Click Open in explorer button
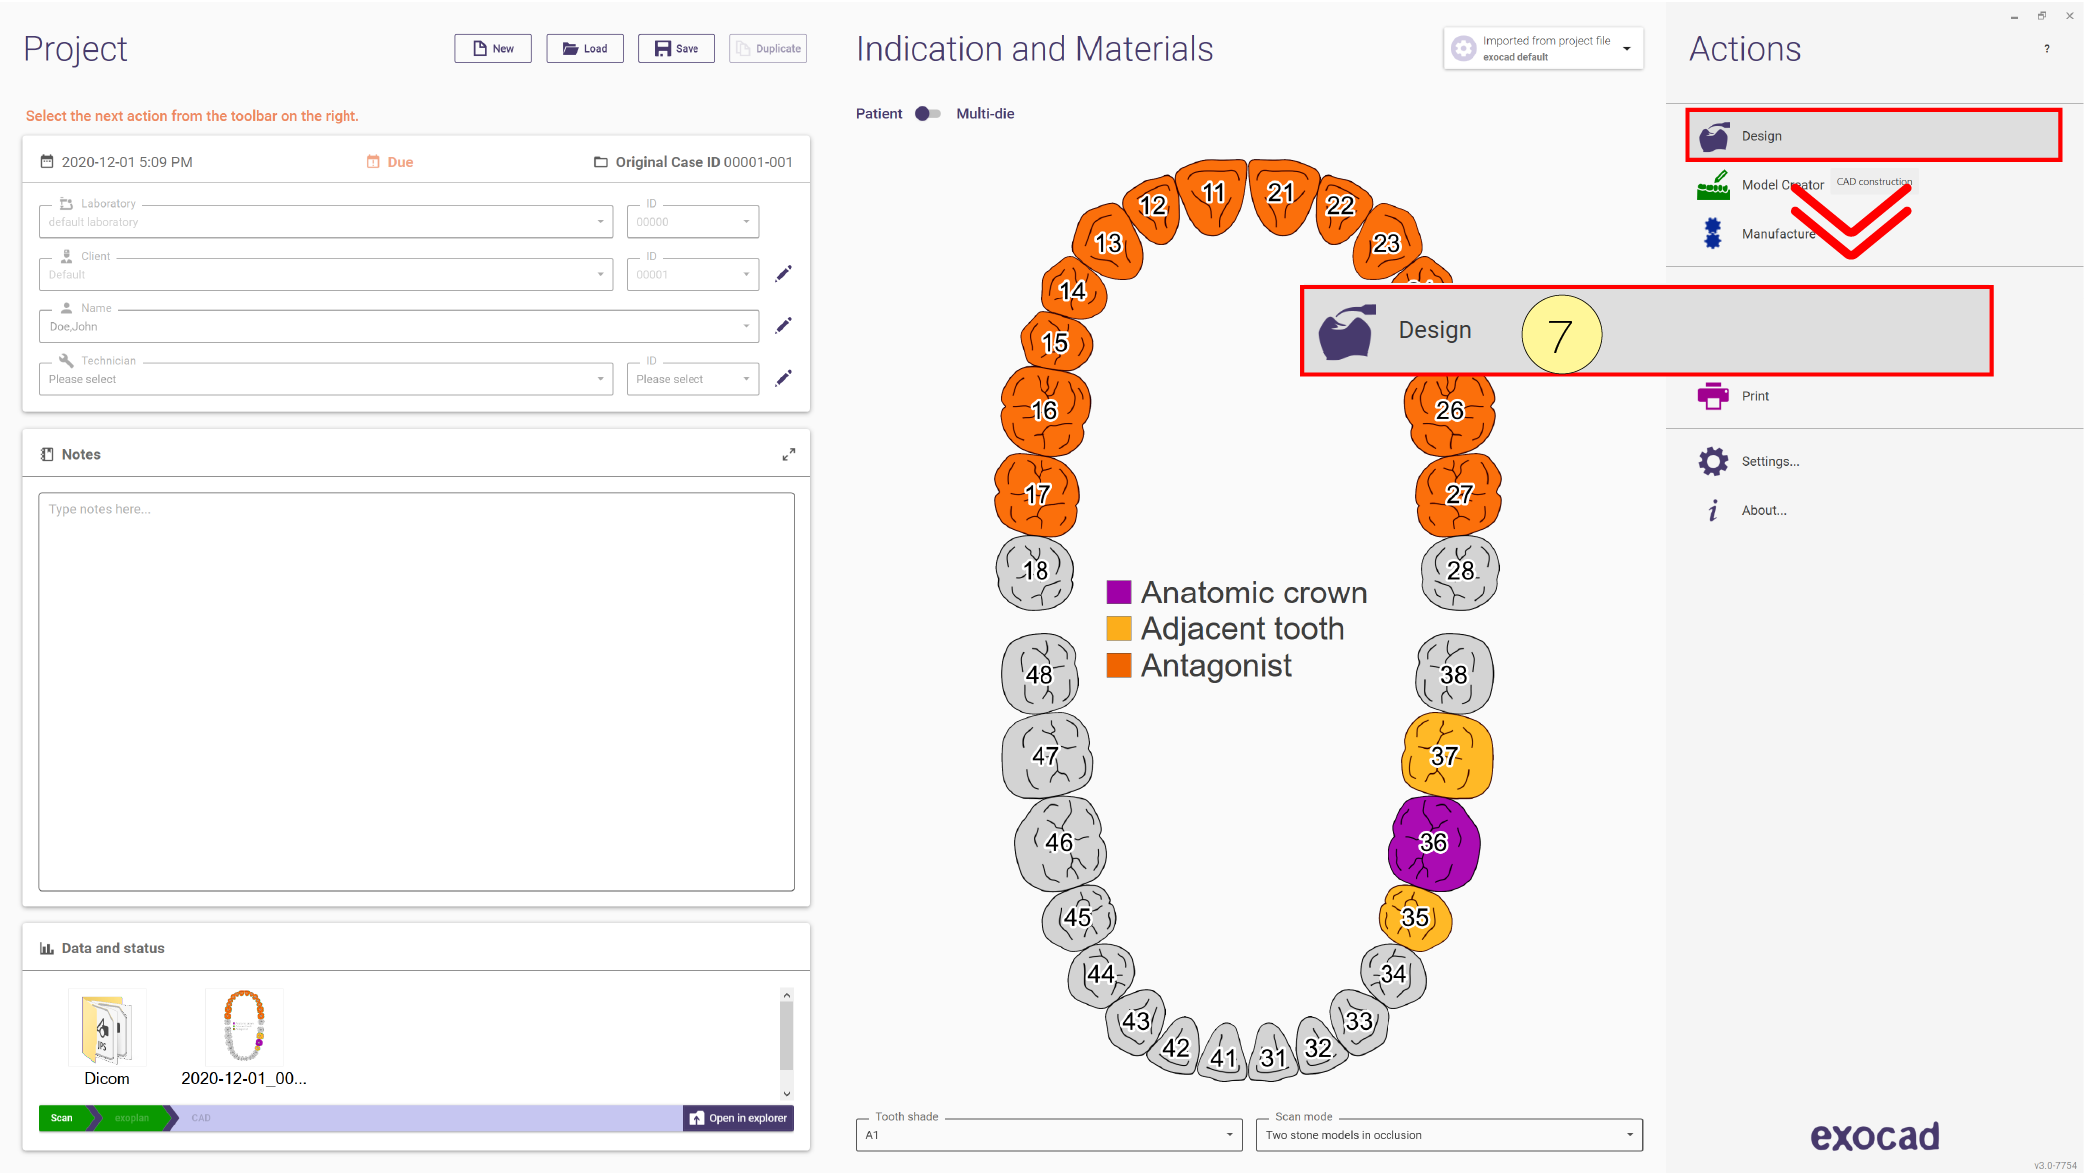Screen dimensions: 2084x1173 click(739, 1118)
